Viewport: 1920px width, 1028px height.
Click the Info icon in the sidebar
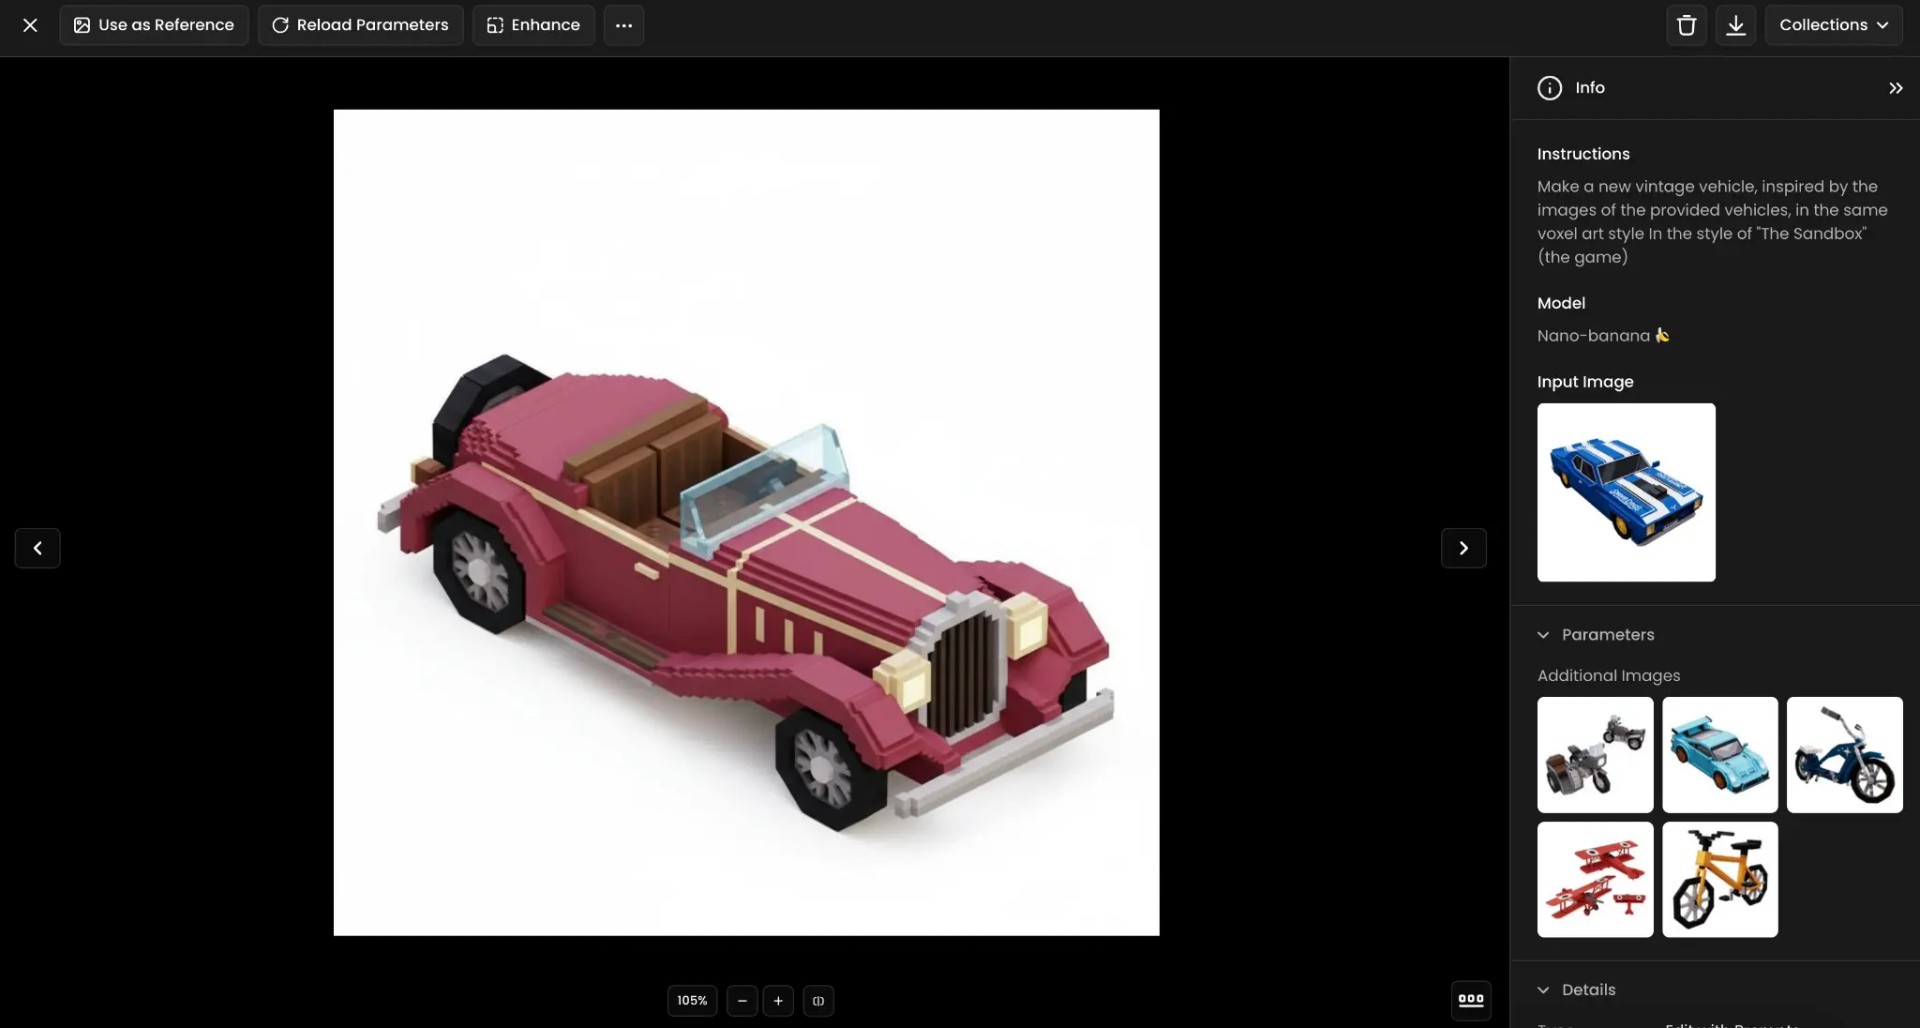(1548, 88)
